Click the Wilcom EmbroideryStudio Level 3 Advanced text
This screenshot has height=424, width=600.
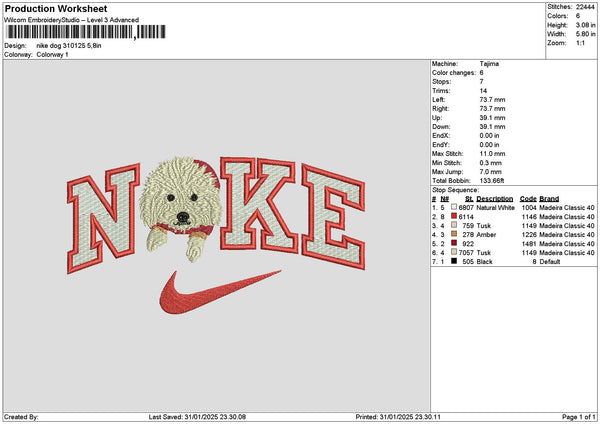(72, 20)
